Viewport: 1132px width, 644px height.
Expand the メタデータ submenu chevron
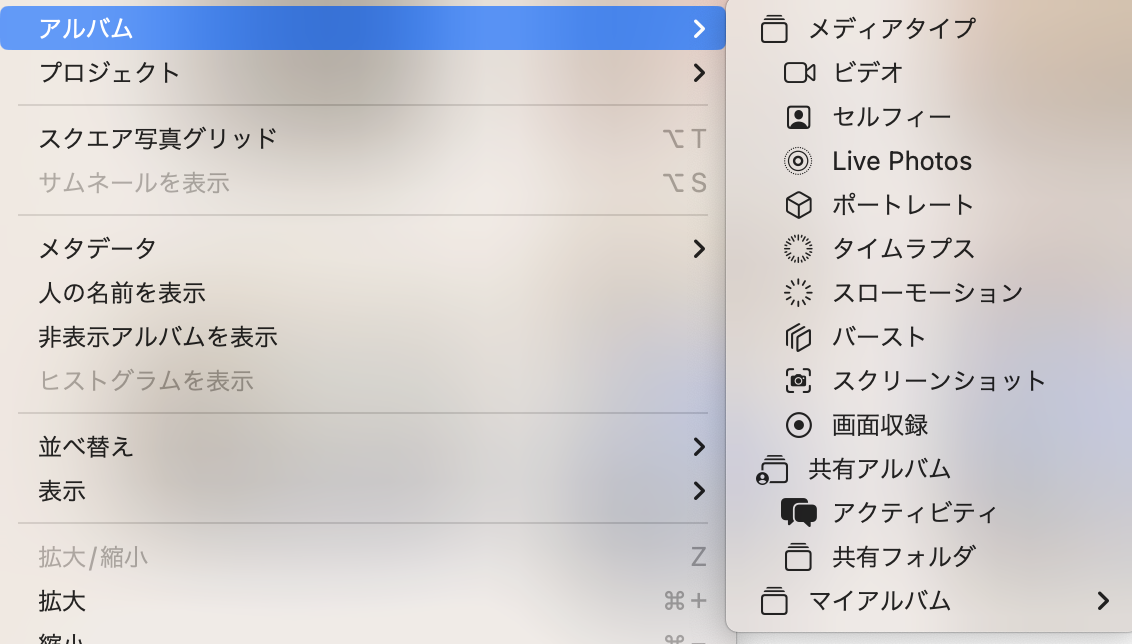(699, 248)
